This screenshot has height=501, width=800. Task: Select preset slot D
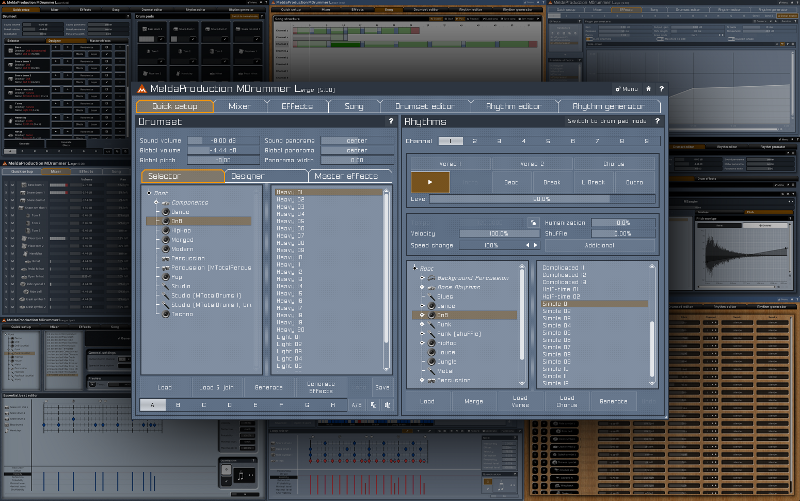click(x=230, y=405)
